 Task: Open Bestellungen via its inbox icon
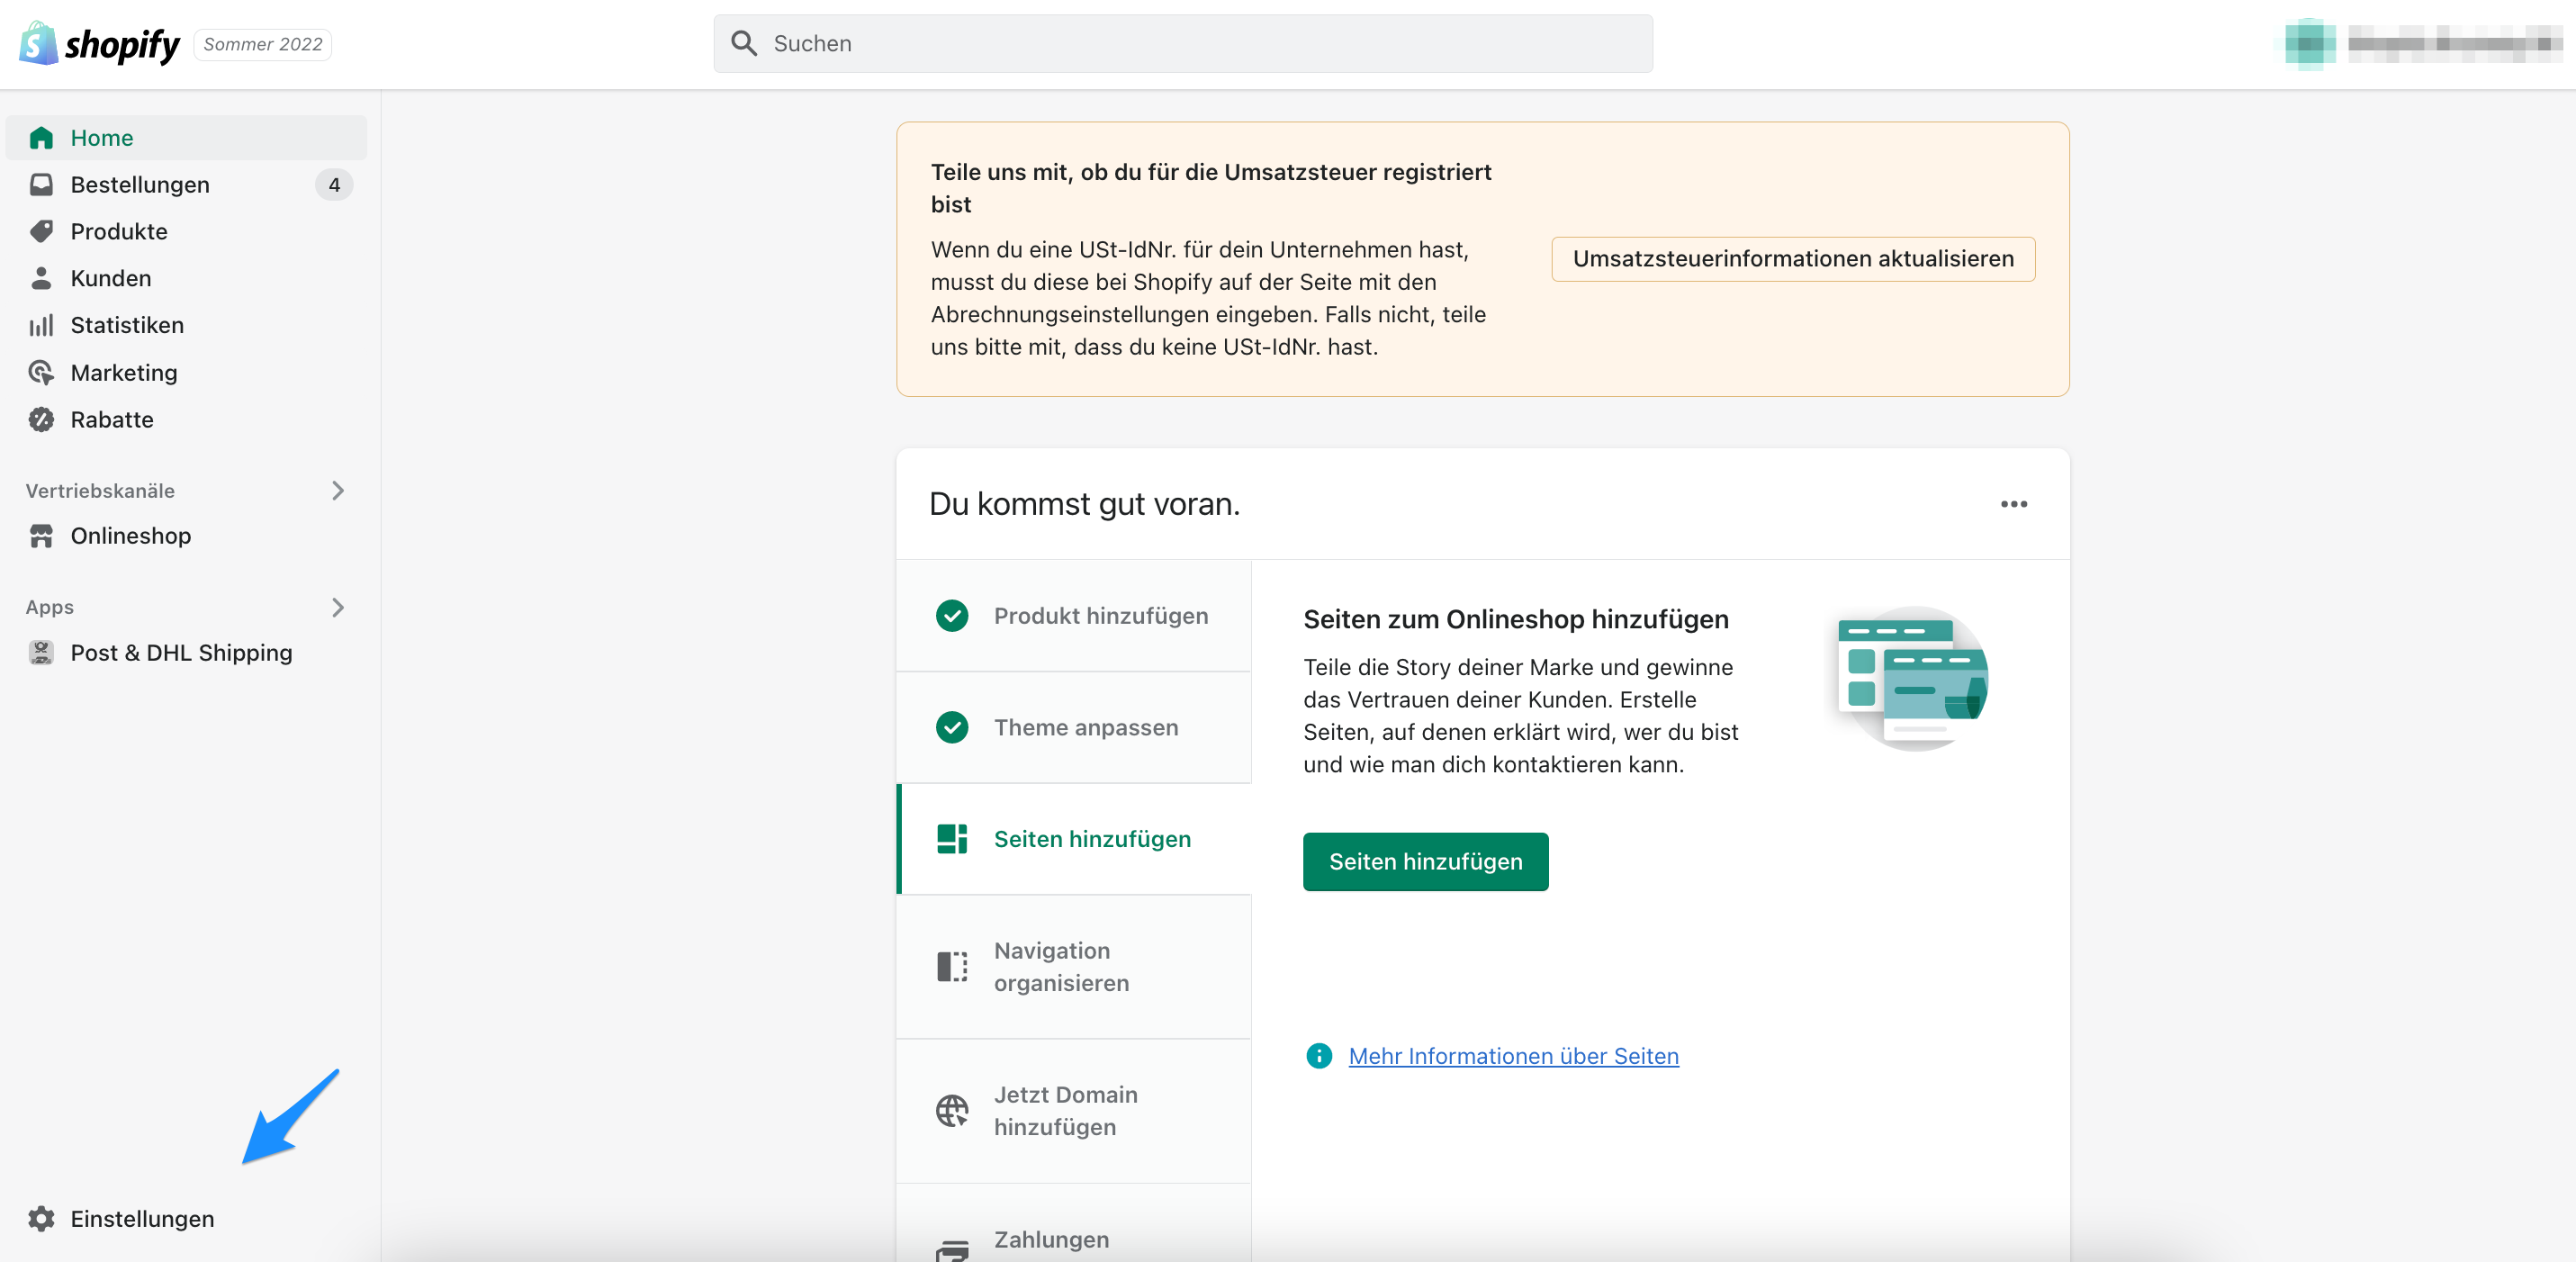pyautogui.click(x=41, y=185)
